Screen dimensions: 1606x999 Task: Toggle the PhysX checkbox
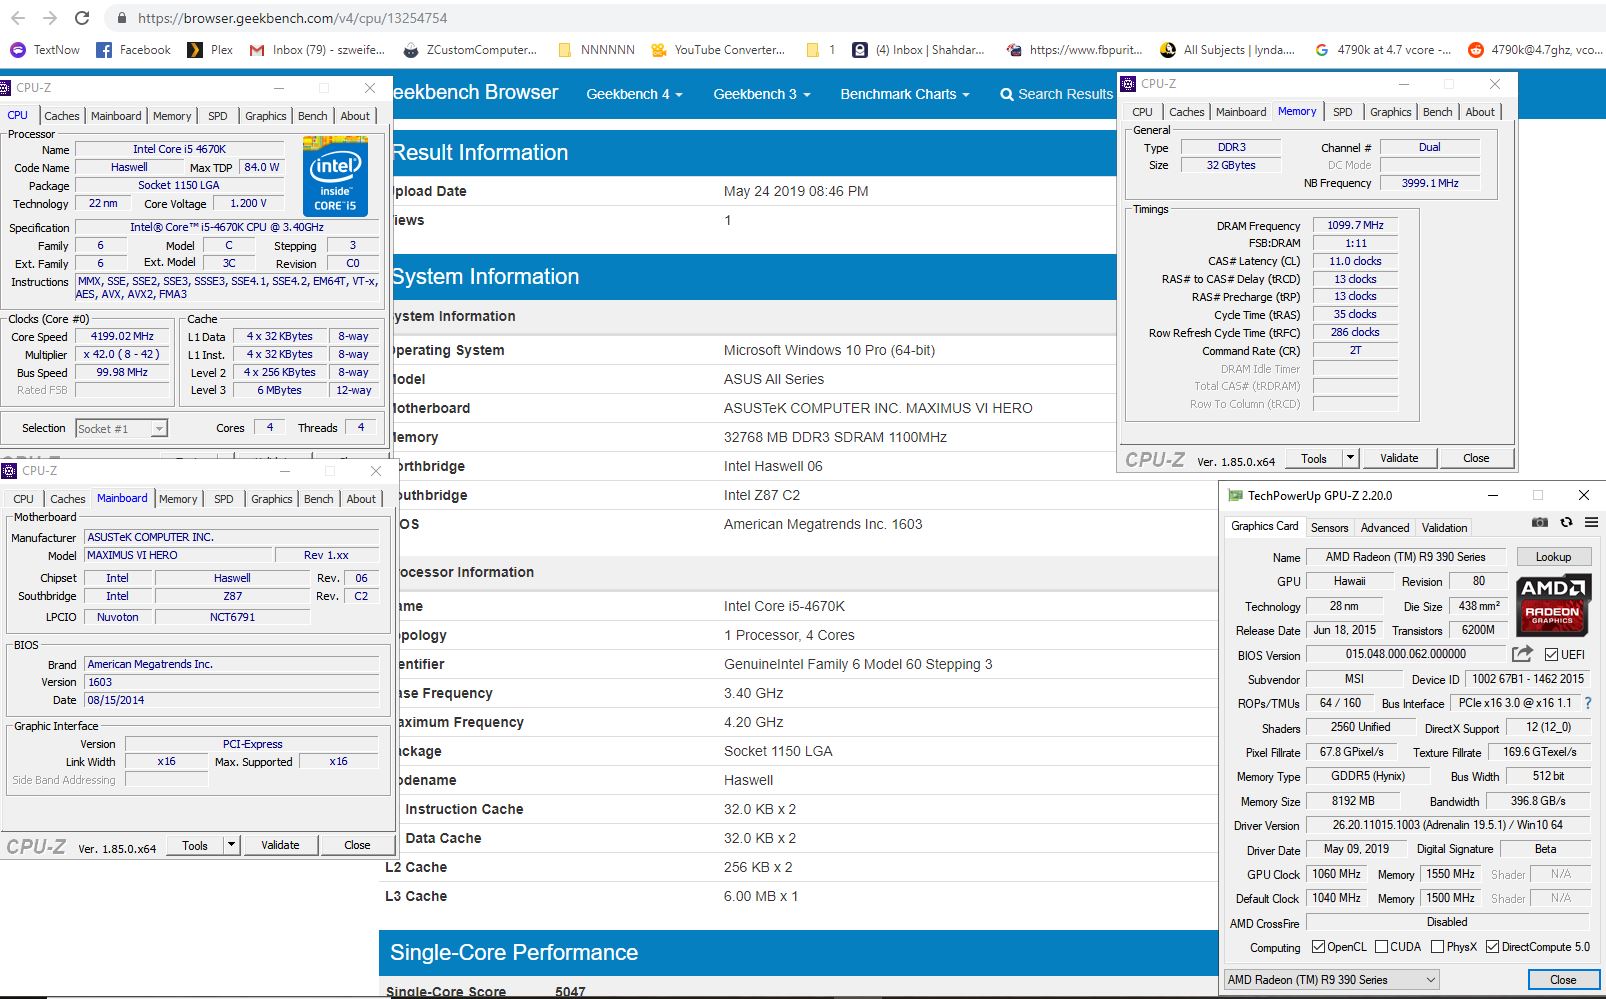(1437, 947)
